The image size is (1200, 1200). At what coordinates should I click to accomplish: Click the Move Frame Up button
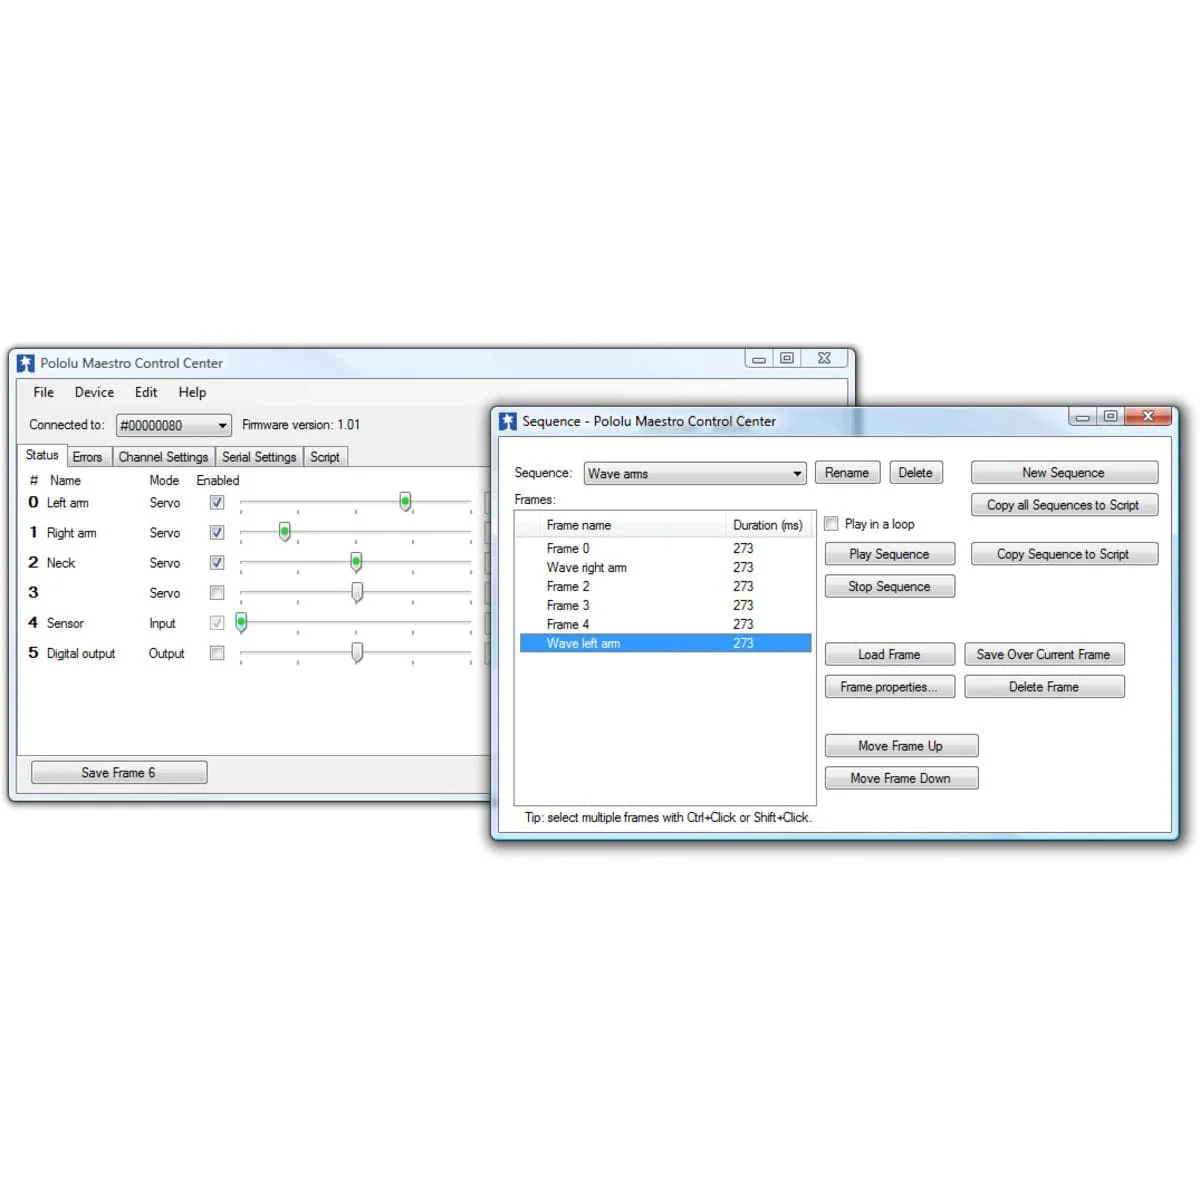click(900, 746)
